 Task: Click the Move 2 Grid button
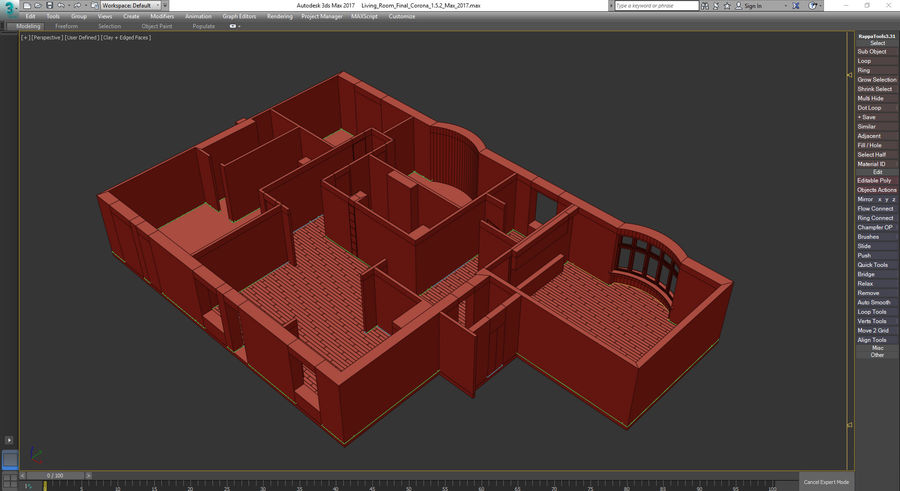(876, 330)
